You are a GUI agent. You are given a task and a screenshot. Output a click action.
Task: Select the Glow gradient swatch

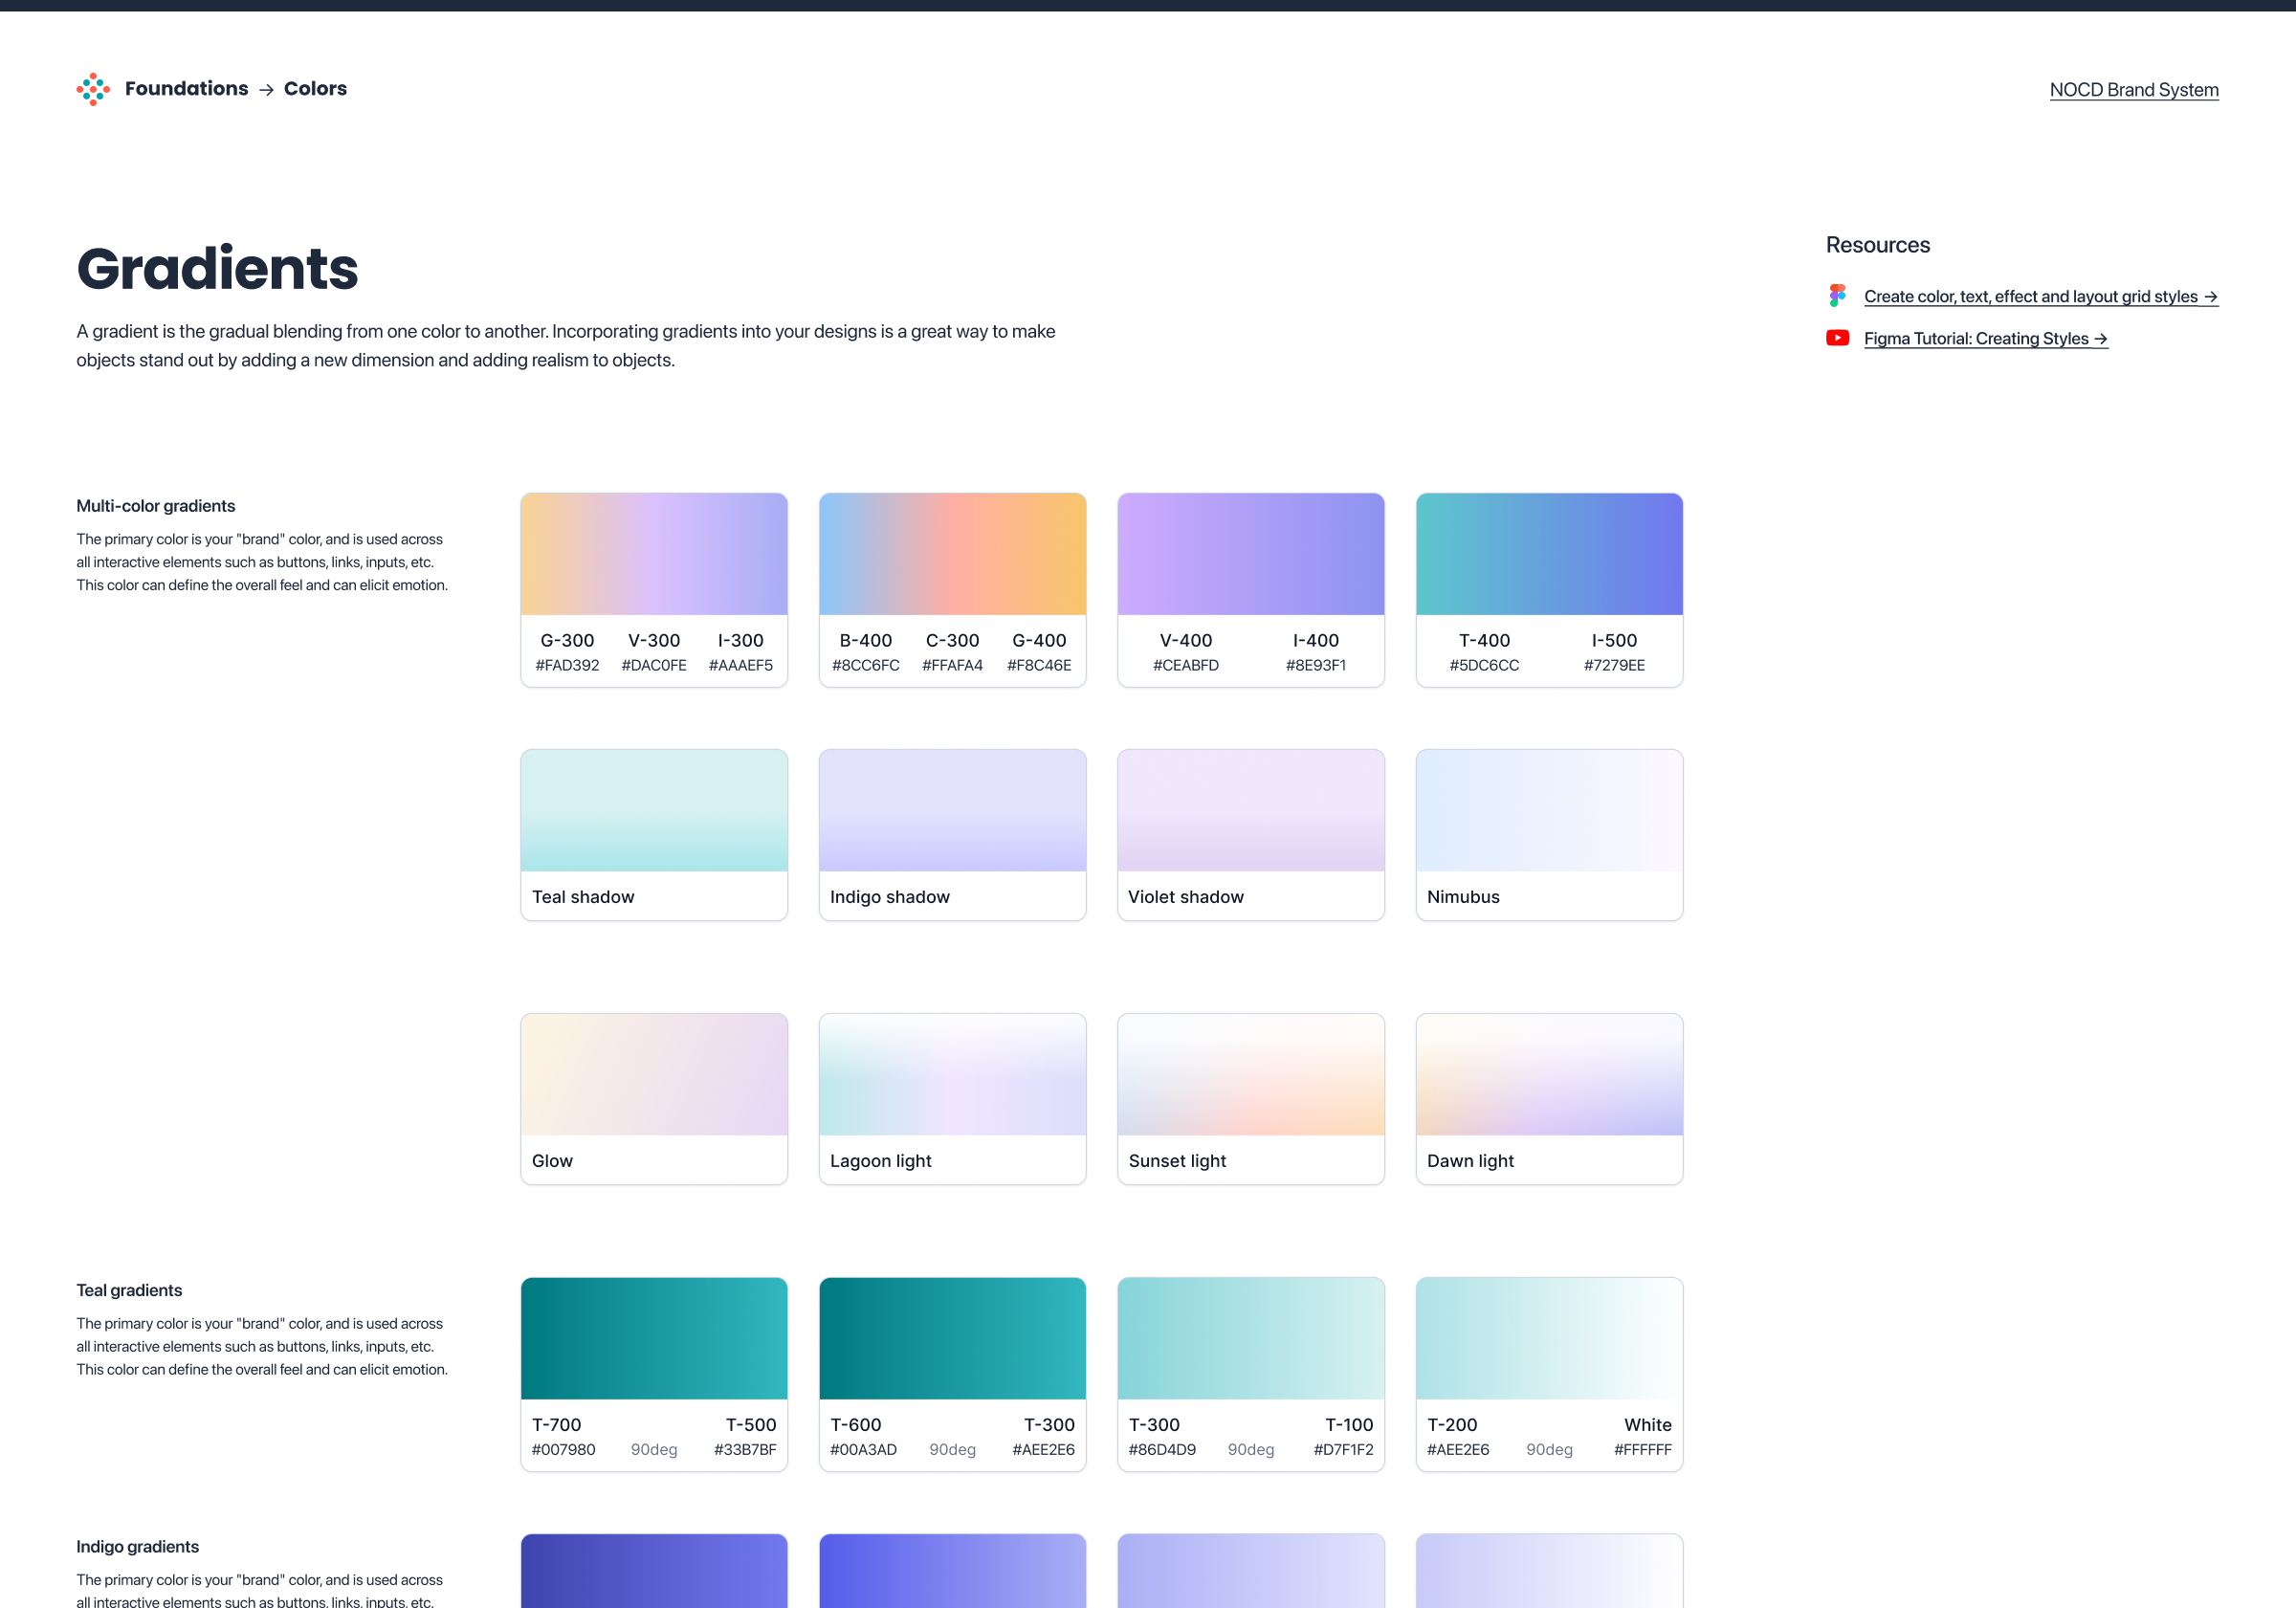(x=654, y=1074)
